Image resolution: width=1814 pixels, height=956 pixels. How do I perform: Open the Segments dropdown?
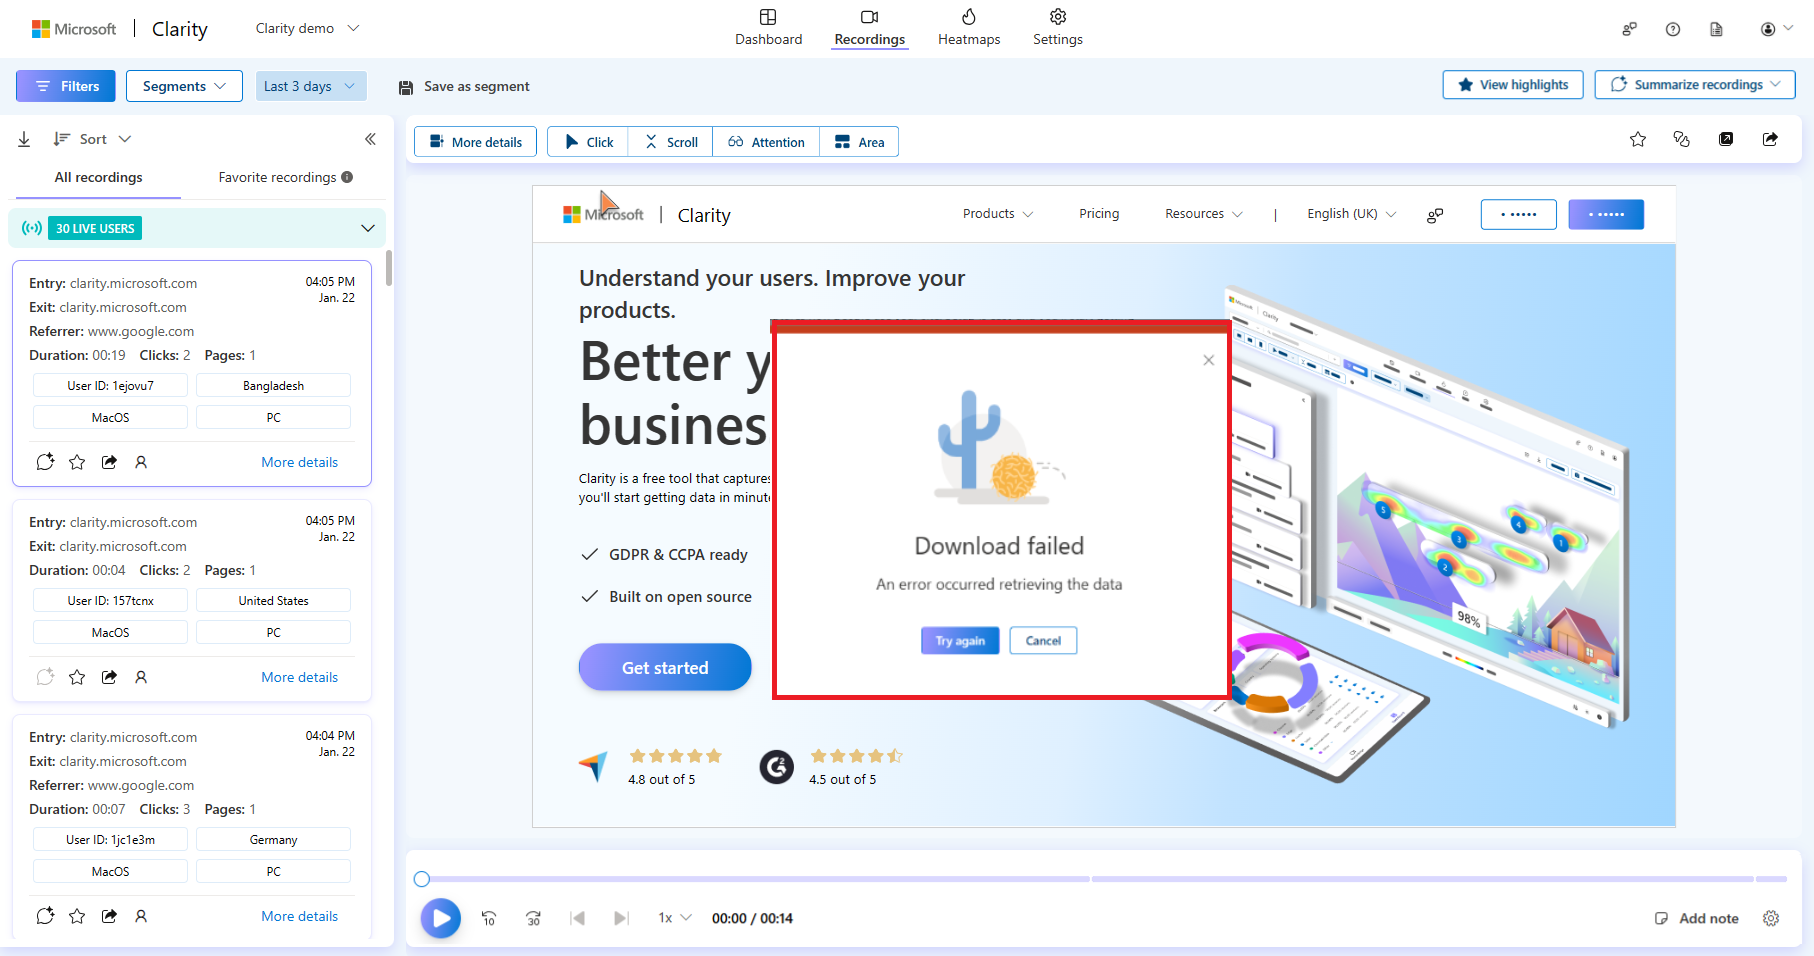click(184, 86)
